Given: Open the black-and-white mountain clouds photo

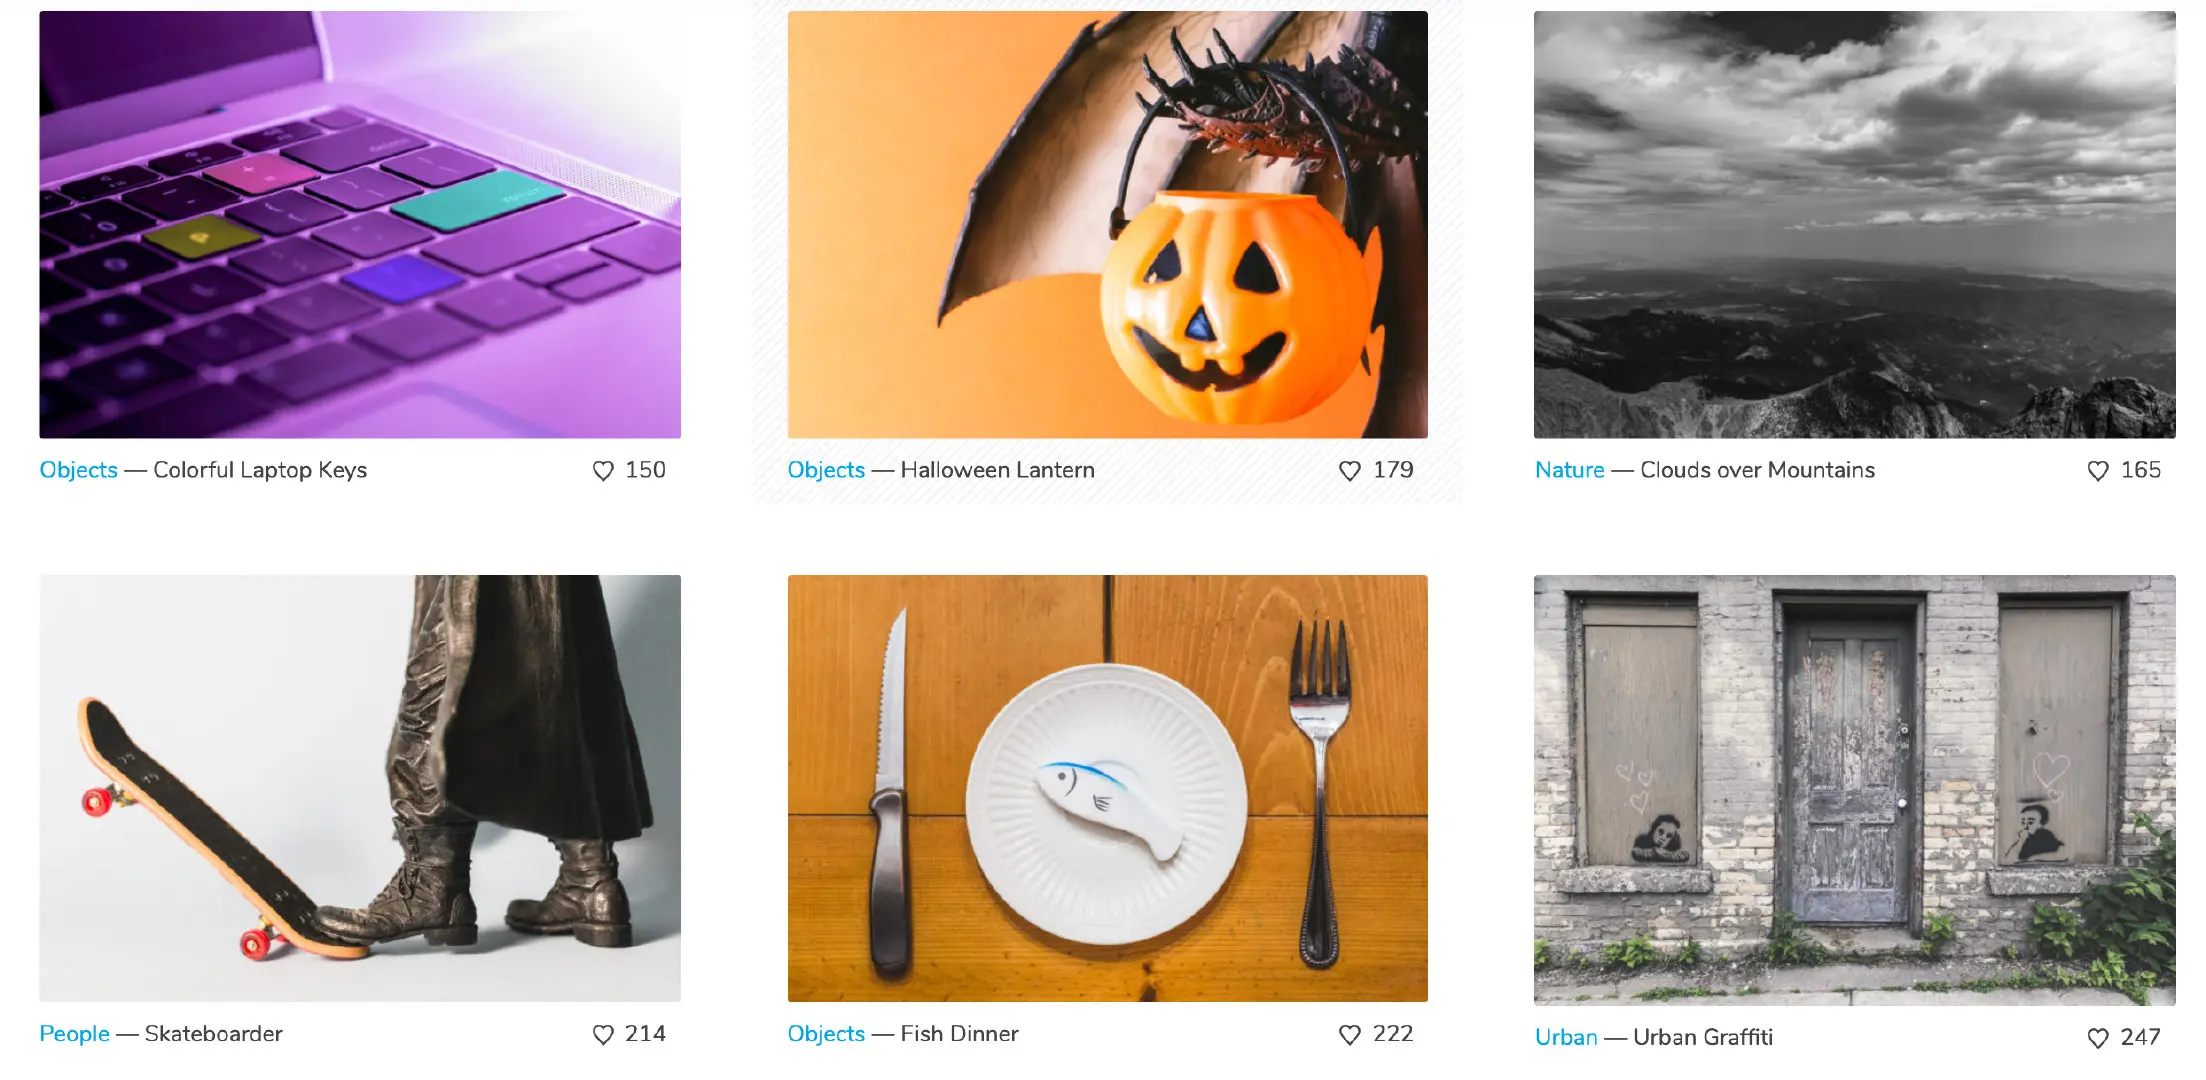Looking at the screenshot, I should [x=1854, y=225].
